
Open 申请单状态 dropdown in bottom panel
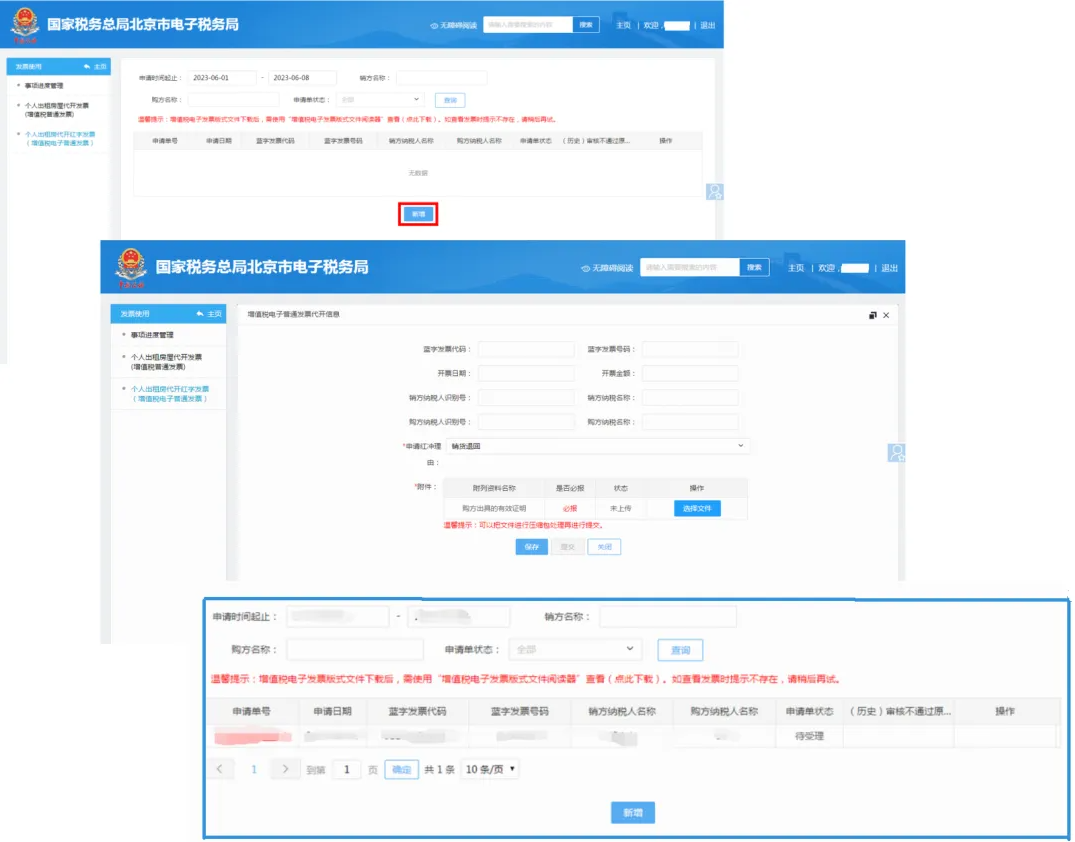pyautogui.click(x=575, y=649)
